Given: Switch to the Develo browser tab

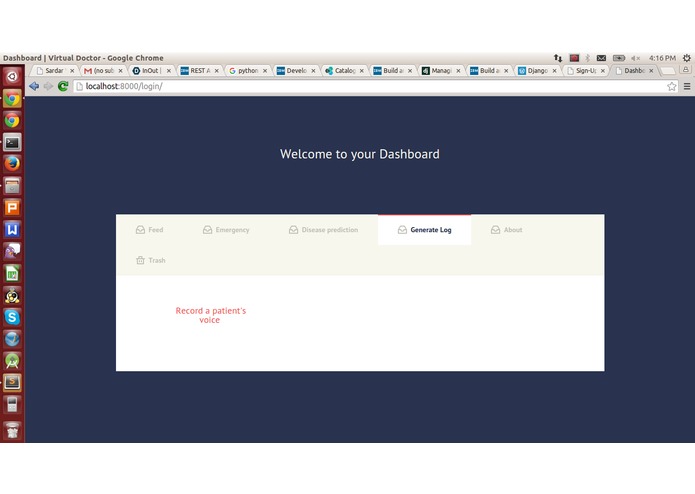Looking at the screenshot, I should pos(296,70).
